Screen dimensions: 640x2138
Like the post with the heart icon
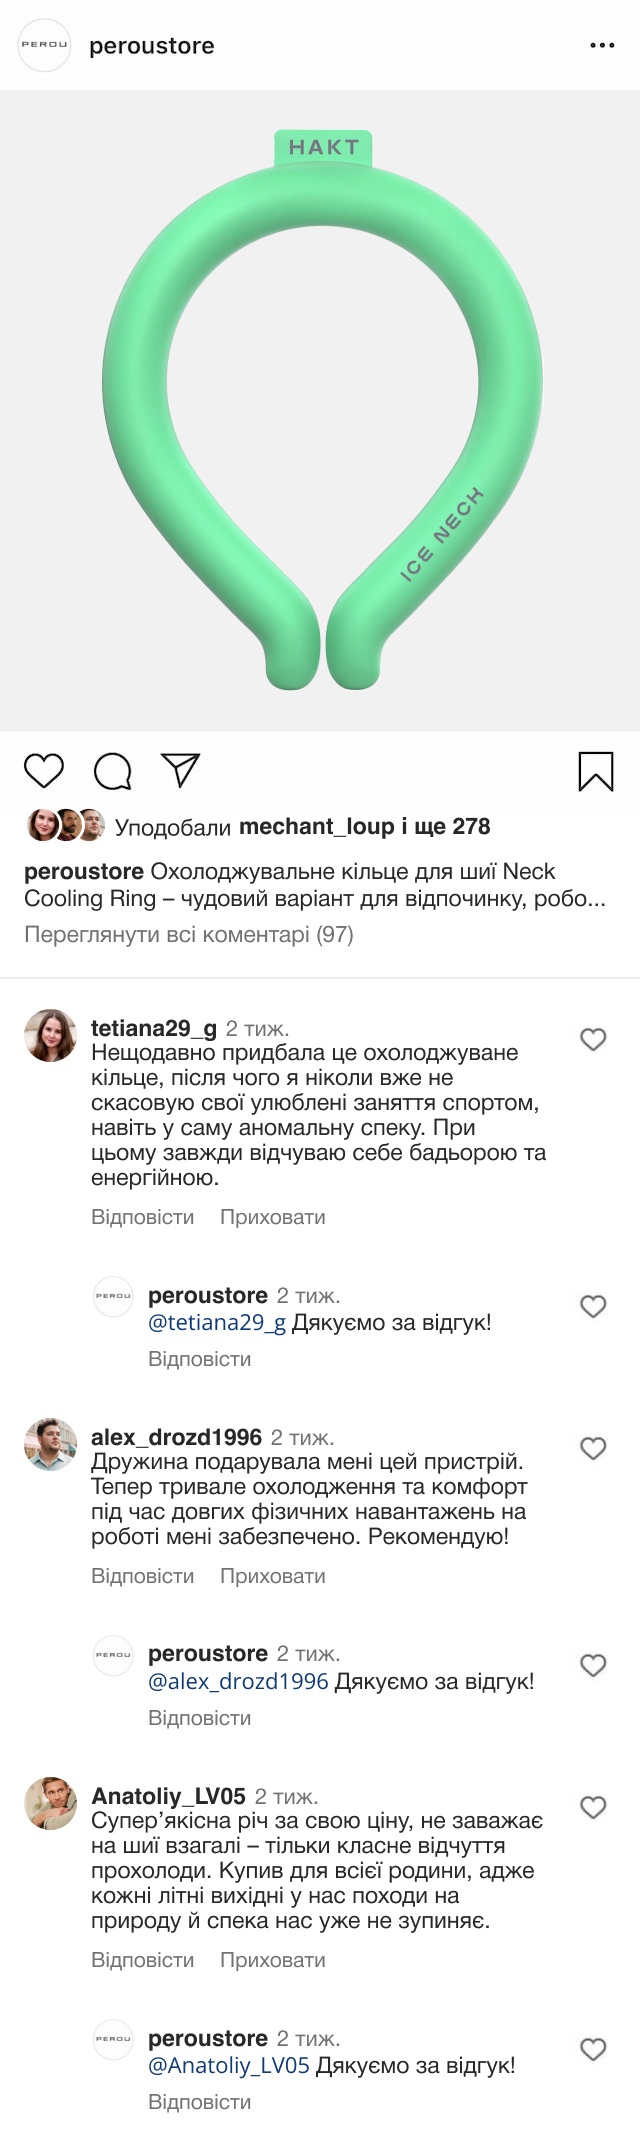tap(44, 771)
